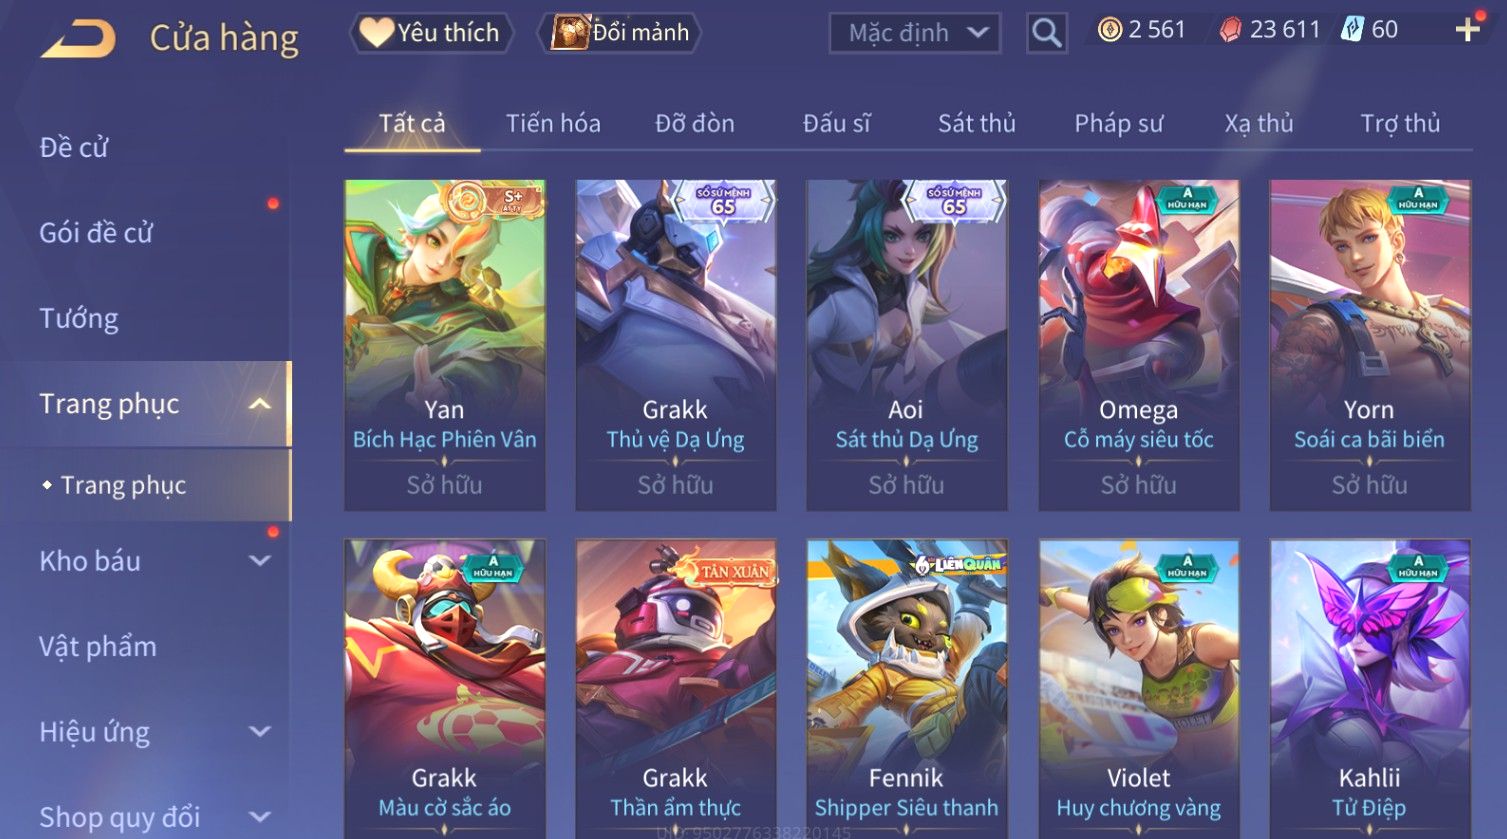Select the Tiến hóa tab
This screenshot has width=1507, height=839.
coord(553,124)
